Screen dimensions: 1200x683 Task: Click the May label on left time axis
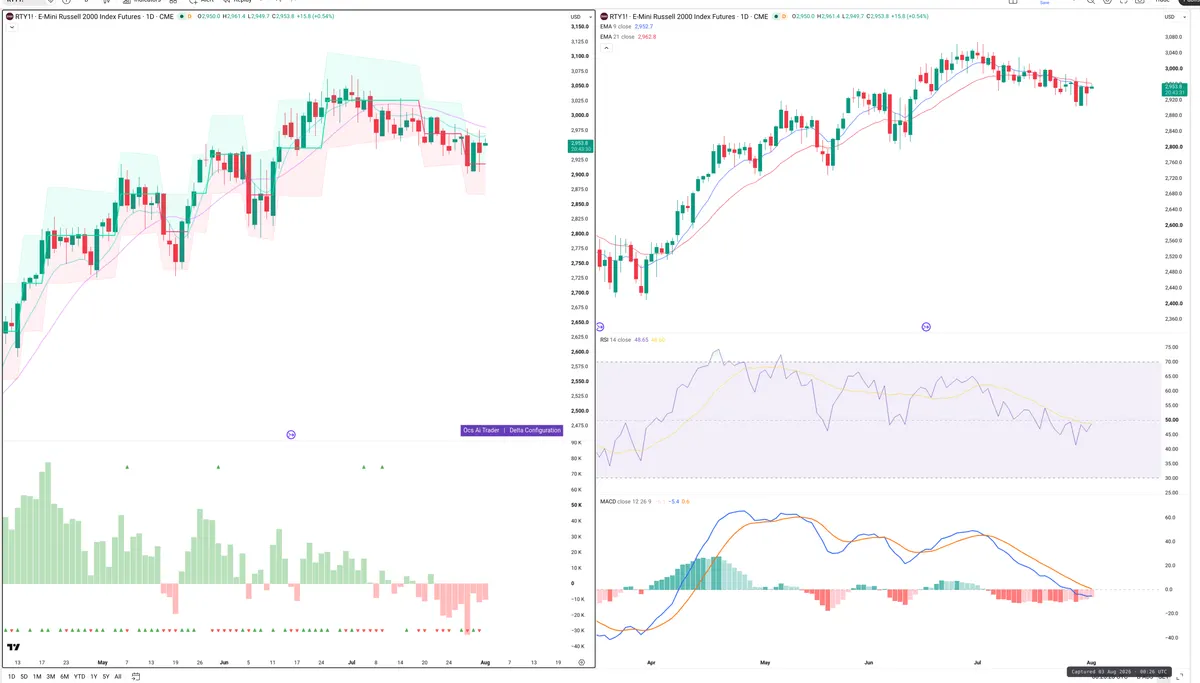[x=102, y=662]
